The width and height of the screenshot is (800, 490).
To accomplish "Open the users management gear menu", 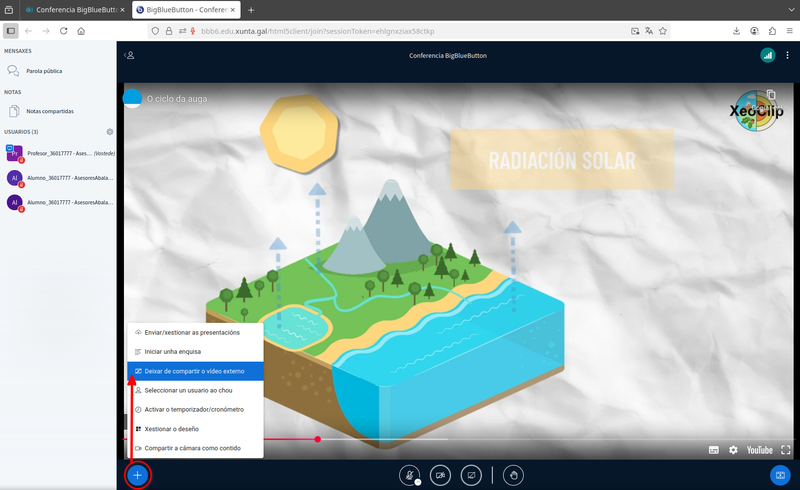I will 110,132.
